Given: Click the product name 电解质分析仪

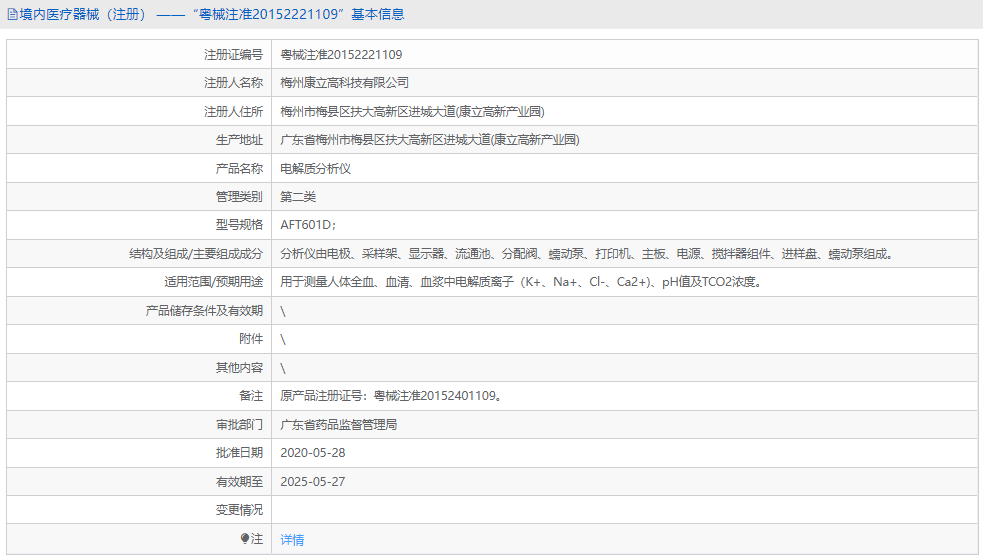Looking at the screenshot, I should (315, 169).
